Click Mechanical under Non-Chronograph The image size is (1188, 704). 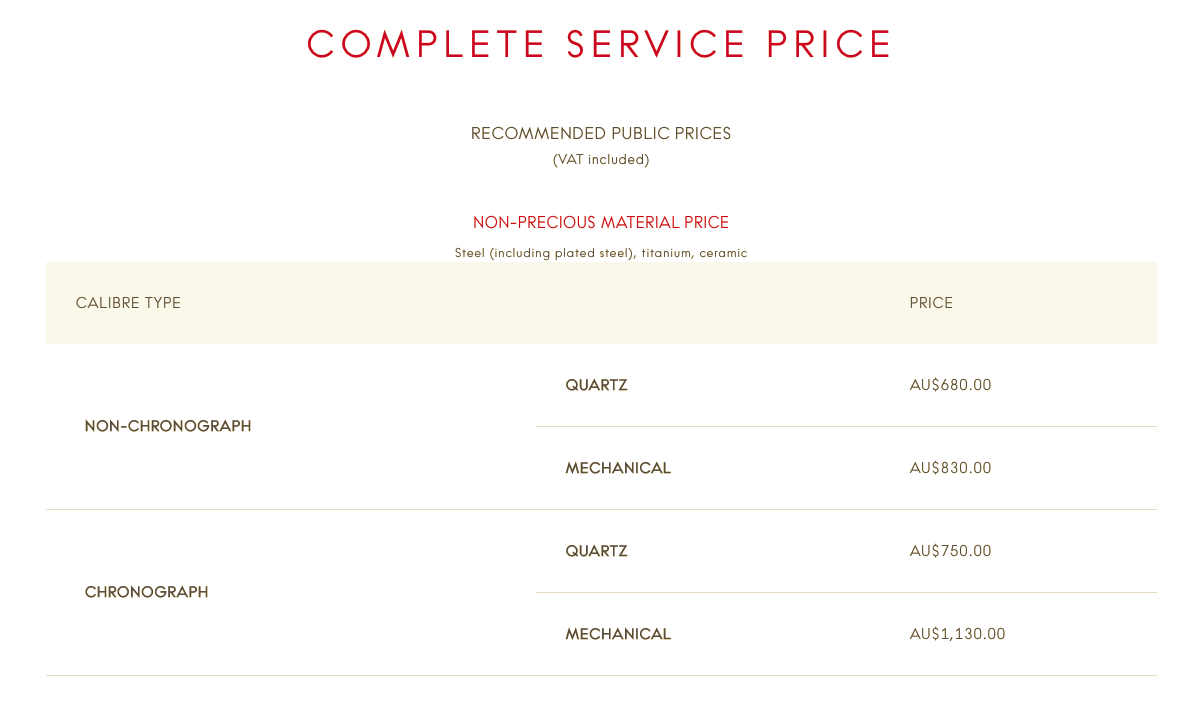coord(618,468)
